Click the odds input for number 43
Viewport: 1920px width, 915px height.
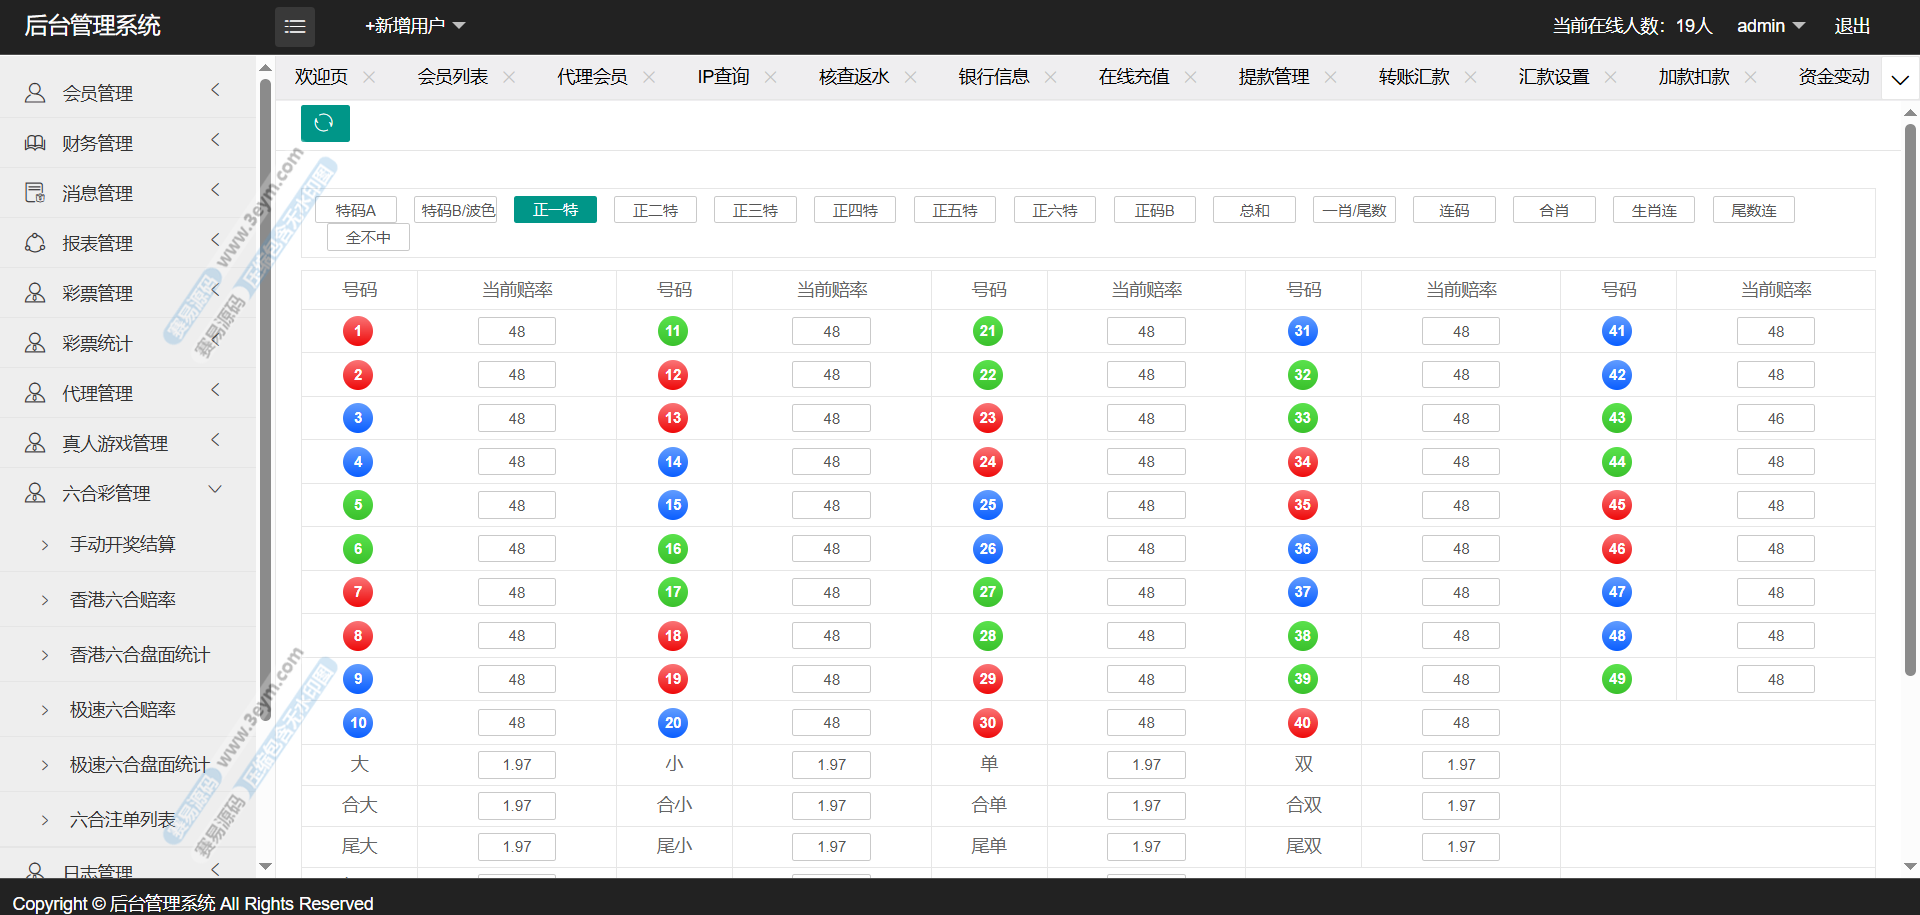coord(1775,419)
